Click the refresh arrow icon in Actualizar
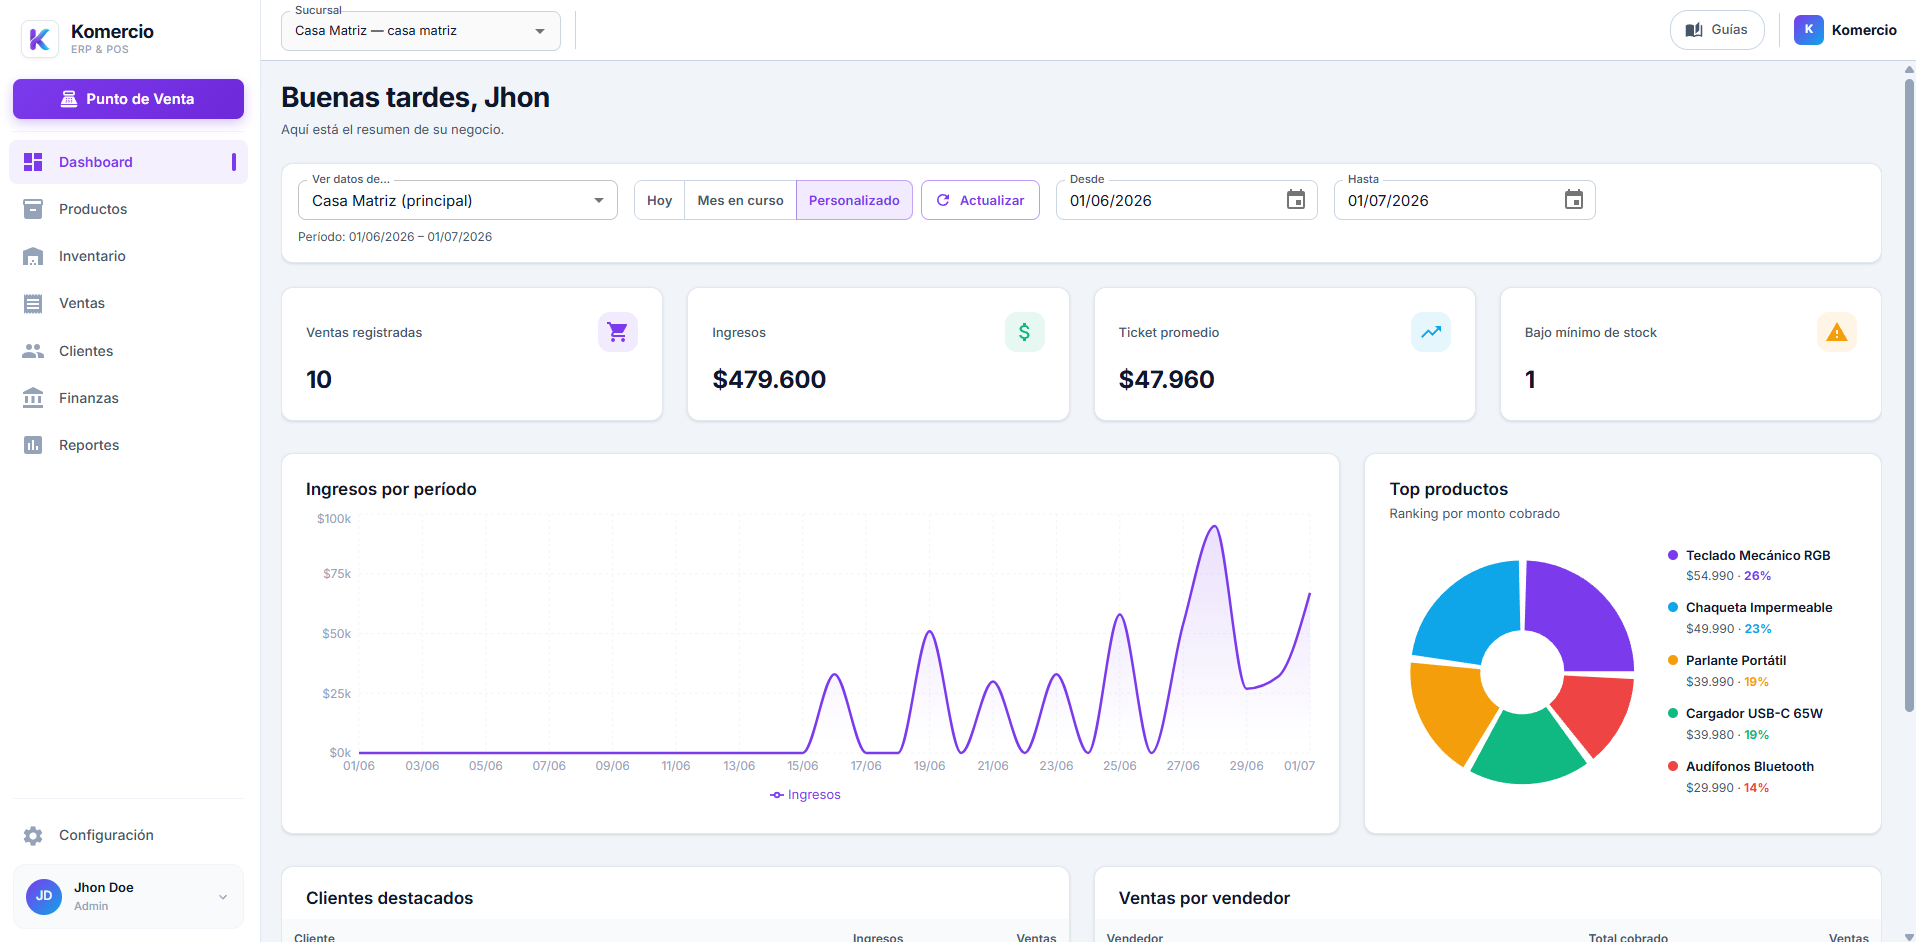Viewport: 1916px width, 942px height. 943,200
